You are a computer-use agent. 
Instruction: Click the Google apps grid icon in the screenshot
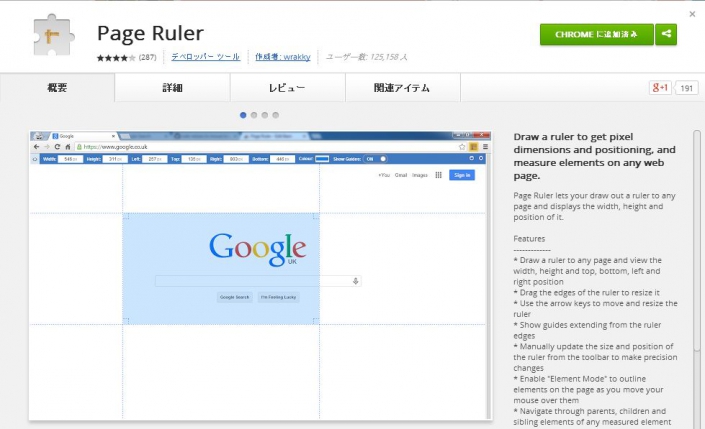(438, 175)
